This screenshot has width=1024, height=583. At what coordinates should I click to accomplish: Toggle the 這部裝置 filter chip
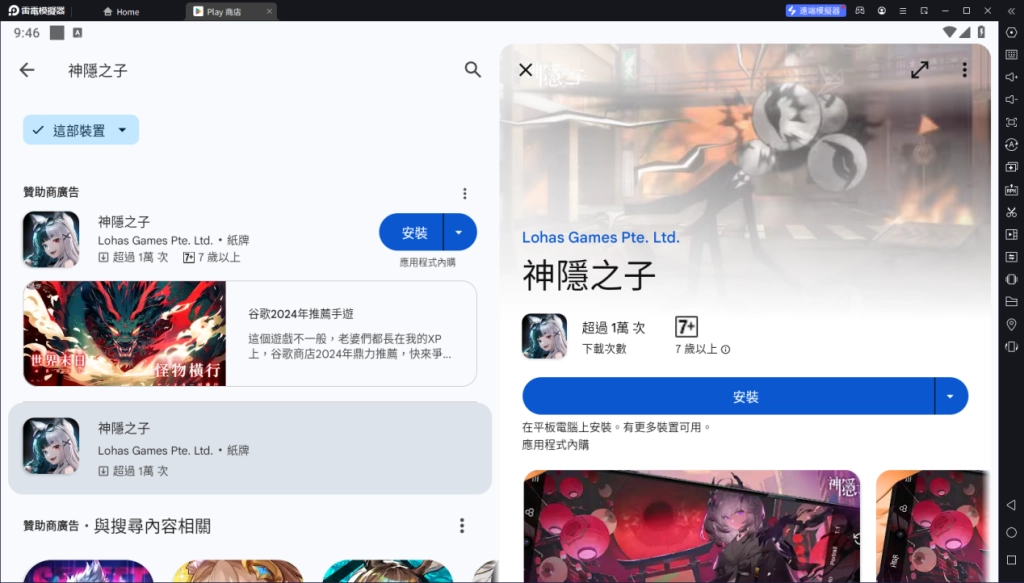click(x=81, y=130)
